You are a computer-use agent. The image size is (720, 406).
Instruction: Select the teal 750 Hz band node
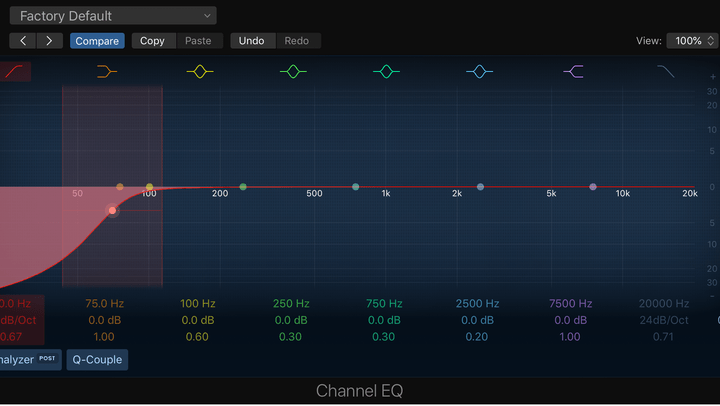(355, 186)
